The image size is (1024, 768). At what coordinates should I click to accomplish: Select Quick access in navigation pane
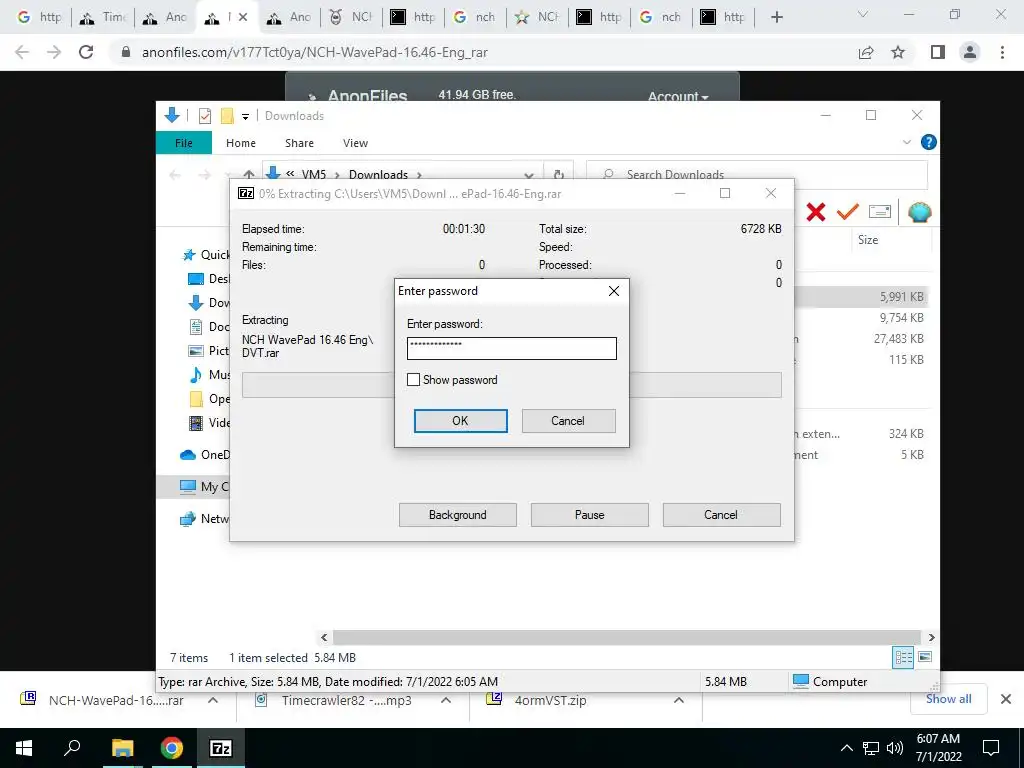pyautogui.click(x=206, y=255)
